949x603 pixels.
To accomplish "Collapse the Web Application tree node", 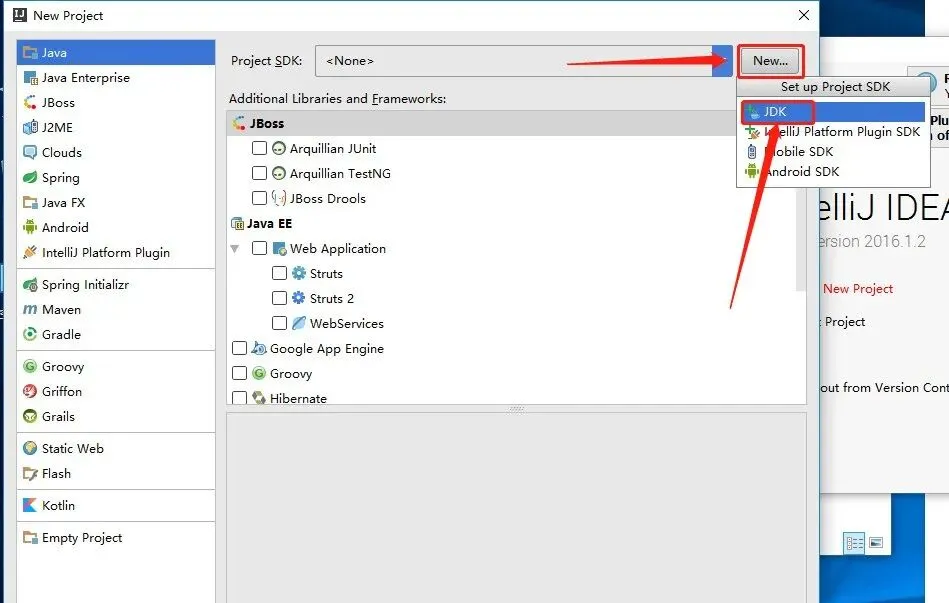I will (x=235, y=248).
